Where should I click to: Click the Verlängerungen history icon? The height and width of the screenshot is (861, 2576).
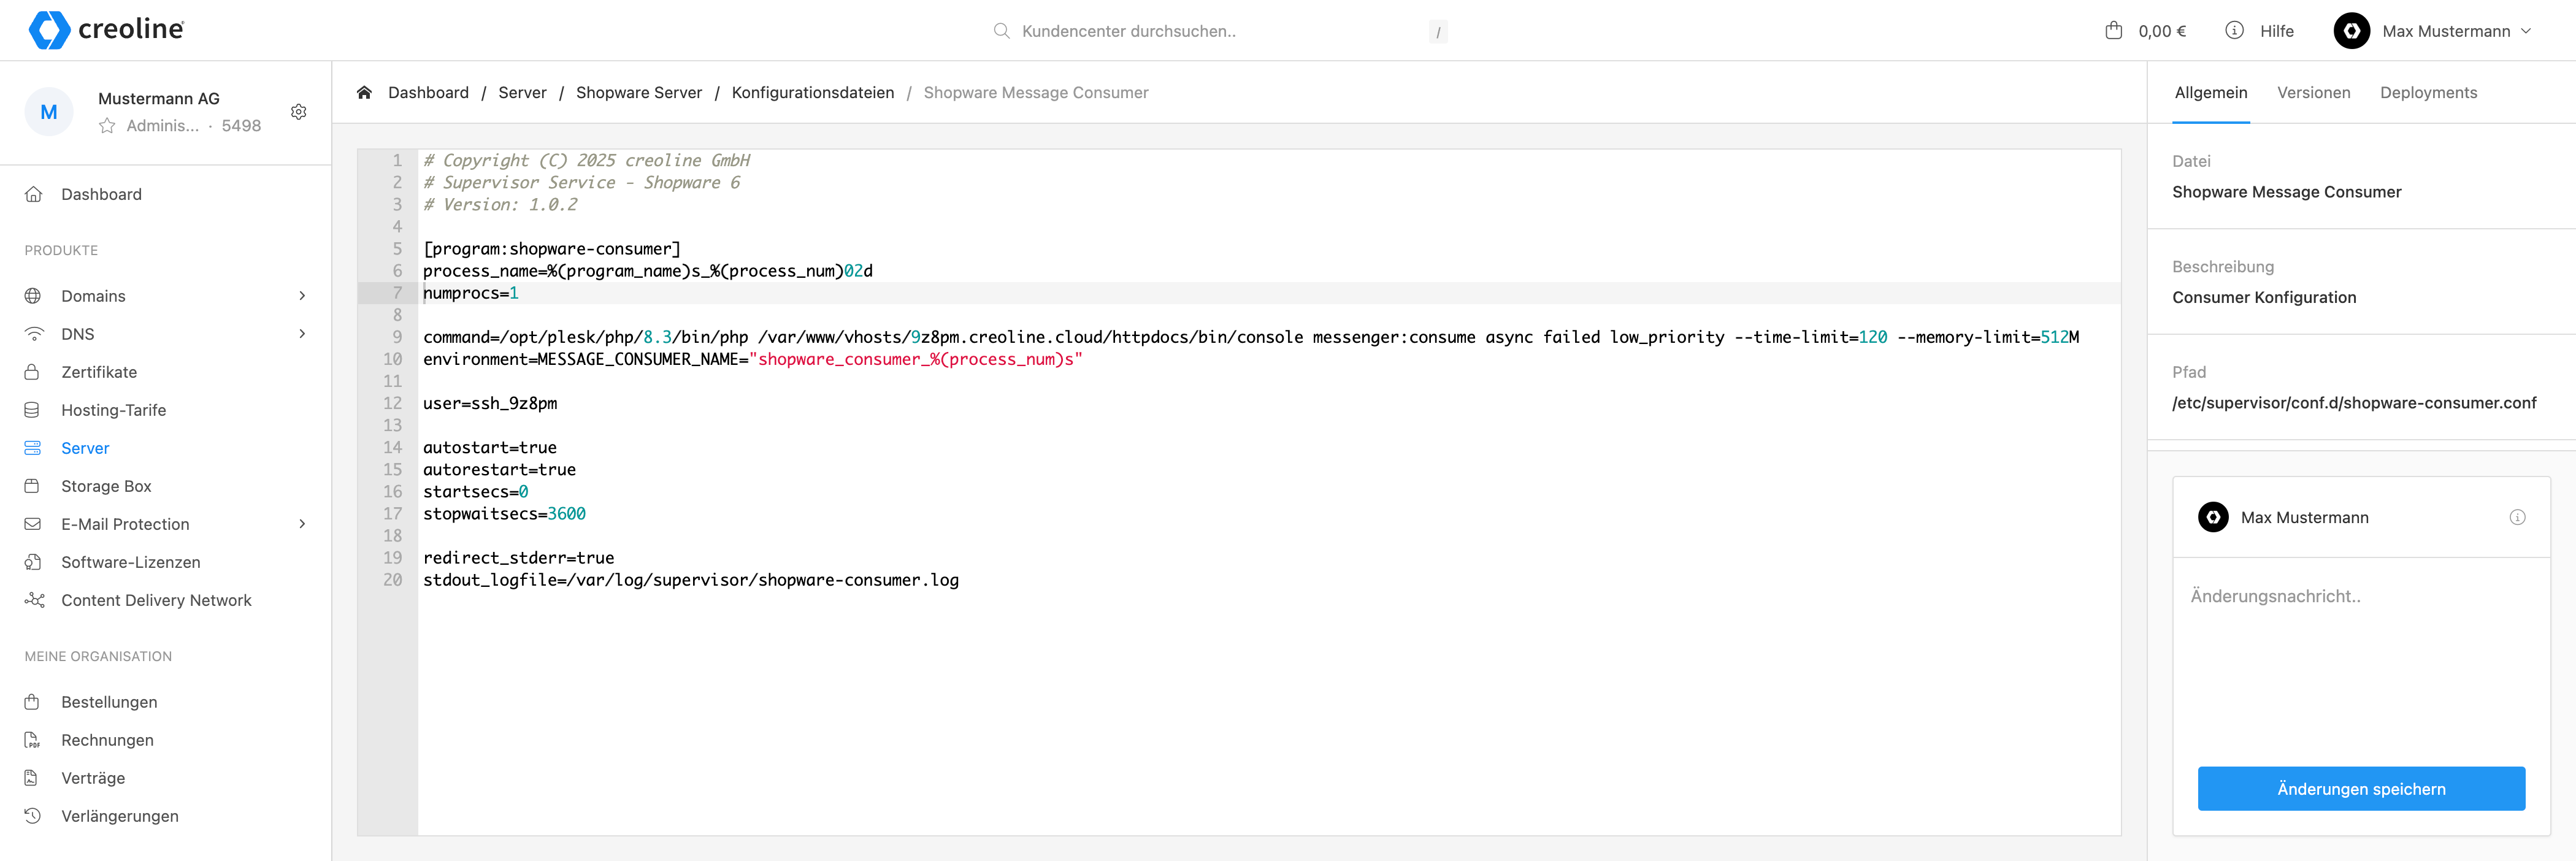[33, 816]
